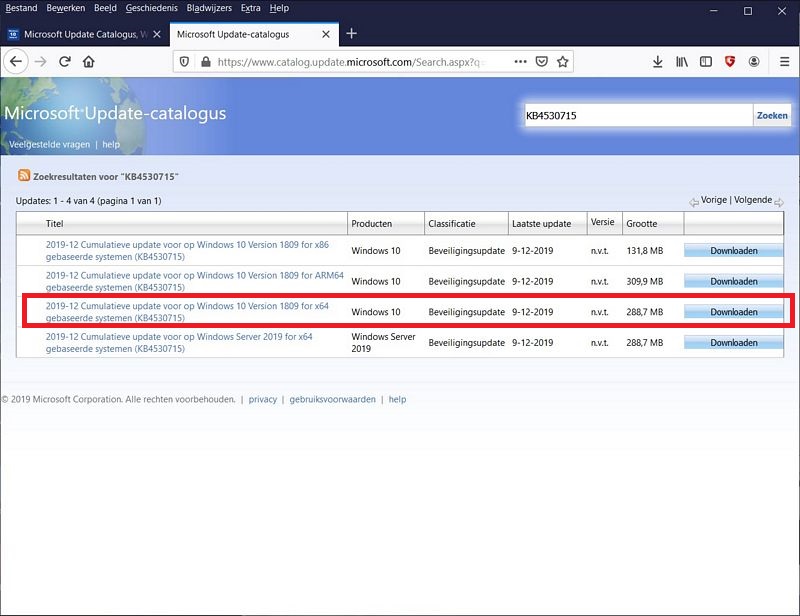Screen dimensions: 800x616
Task: Click the KB4530715 search box
Action: pos(639,115)
